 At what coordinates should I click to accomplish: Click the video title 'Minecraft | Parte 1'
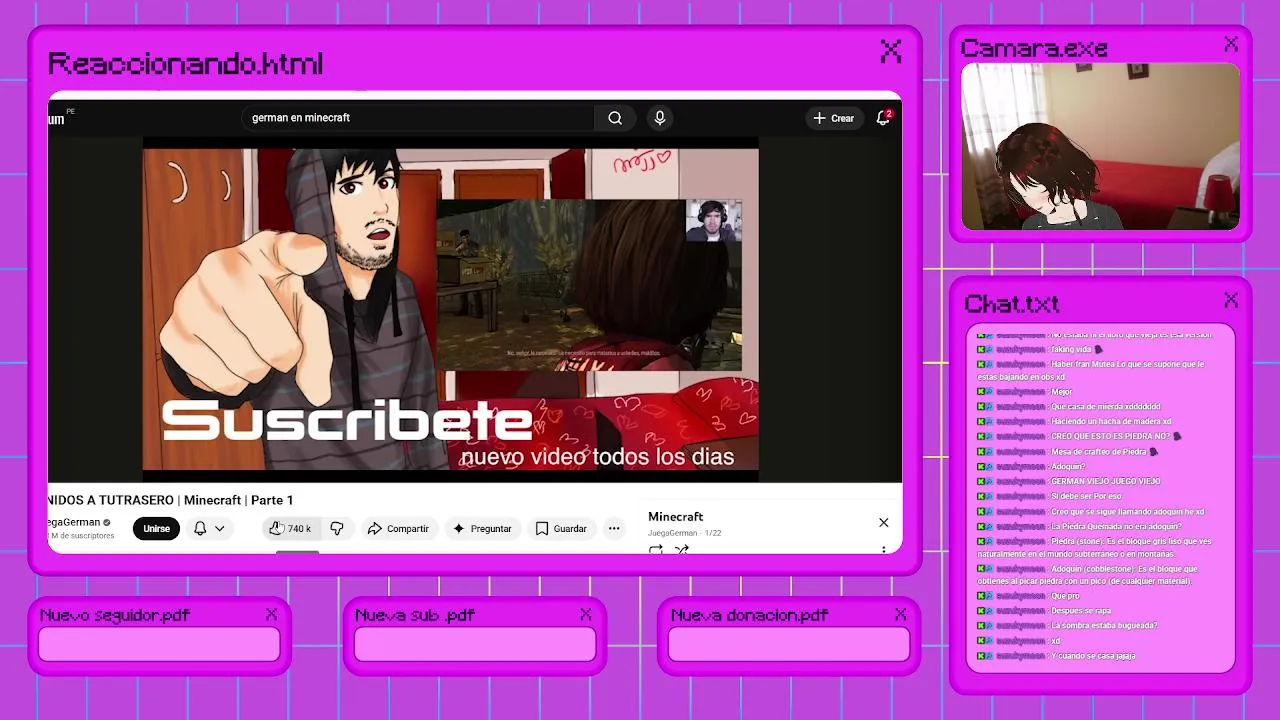click(238, 500)
